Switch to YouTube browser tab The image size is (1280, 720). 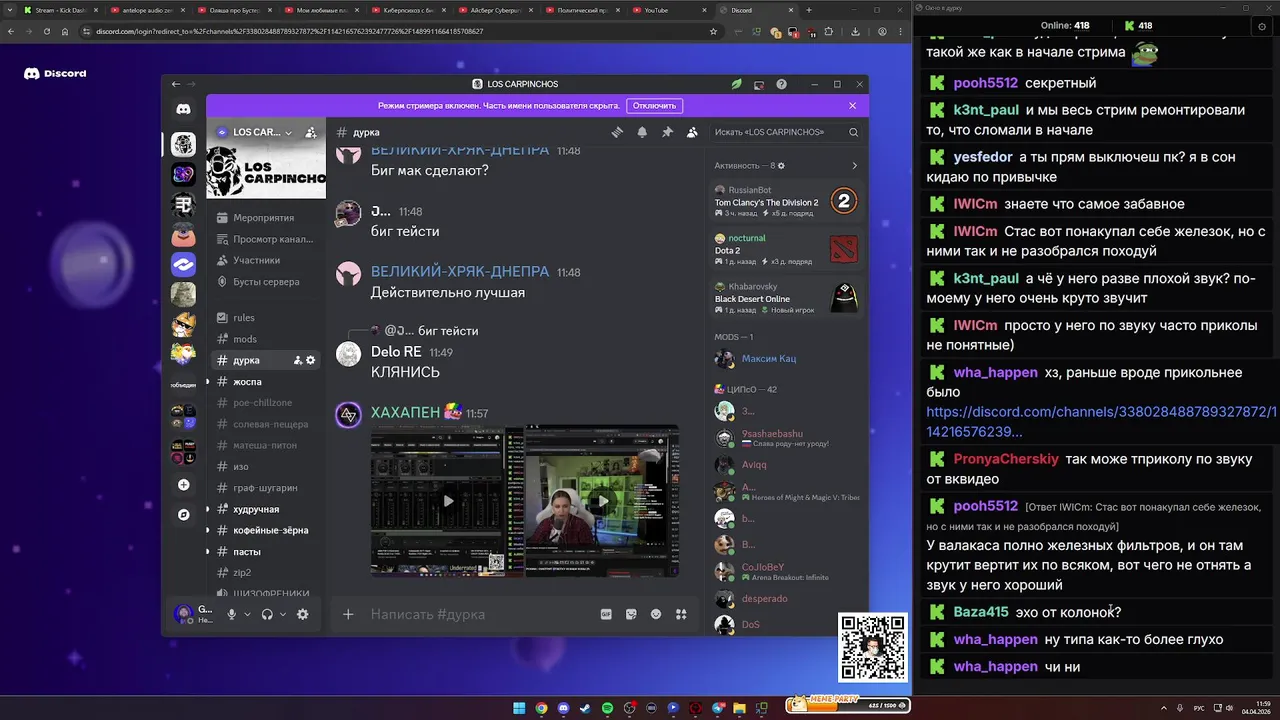pos(656,10)
